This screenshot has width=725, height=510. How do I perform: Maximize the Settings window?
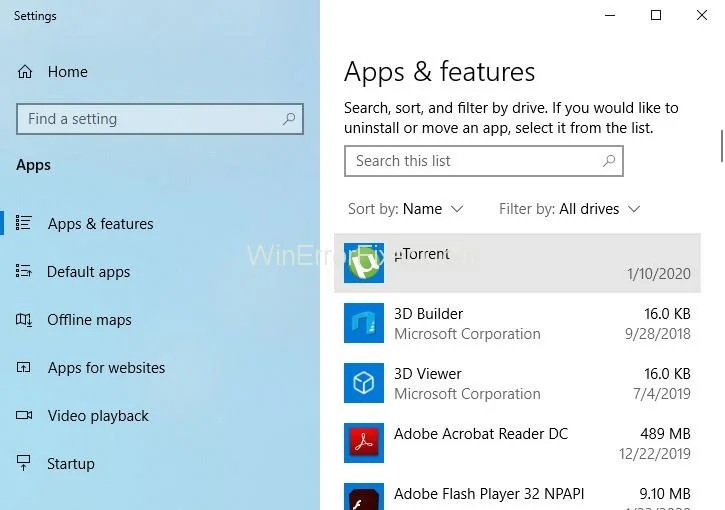656,15
